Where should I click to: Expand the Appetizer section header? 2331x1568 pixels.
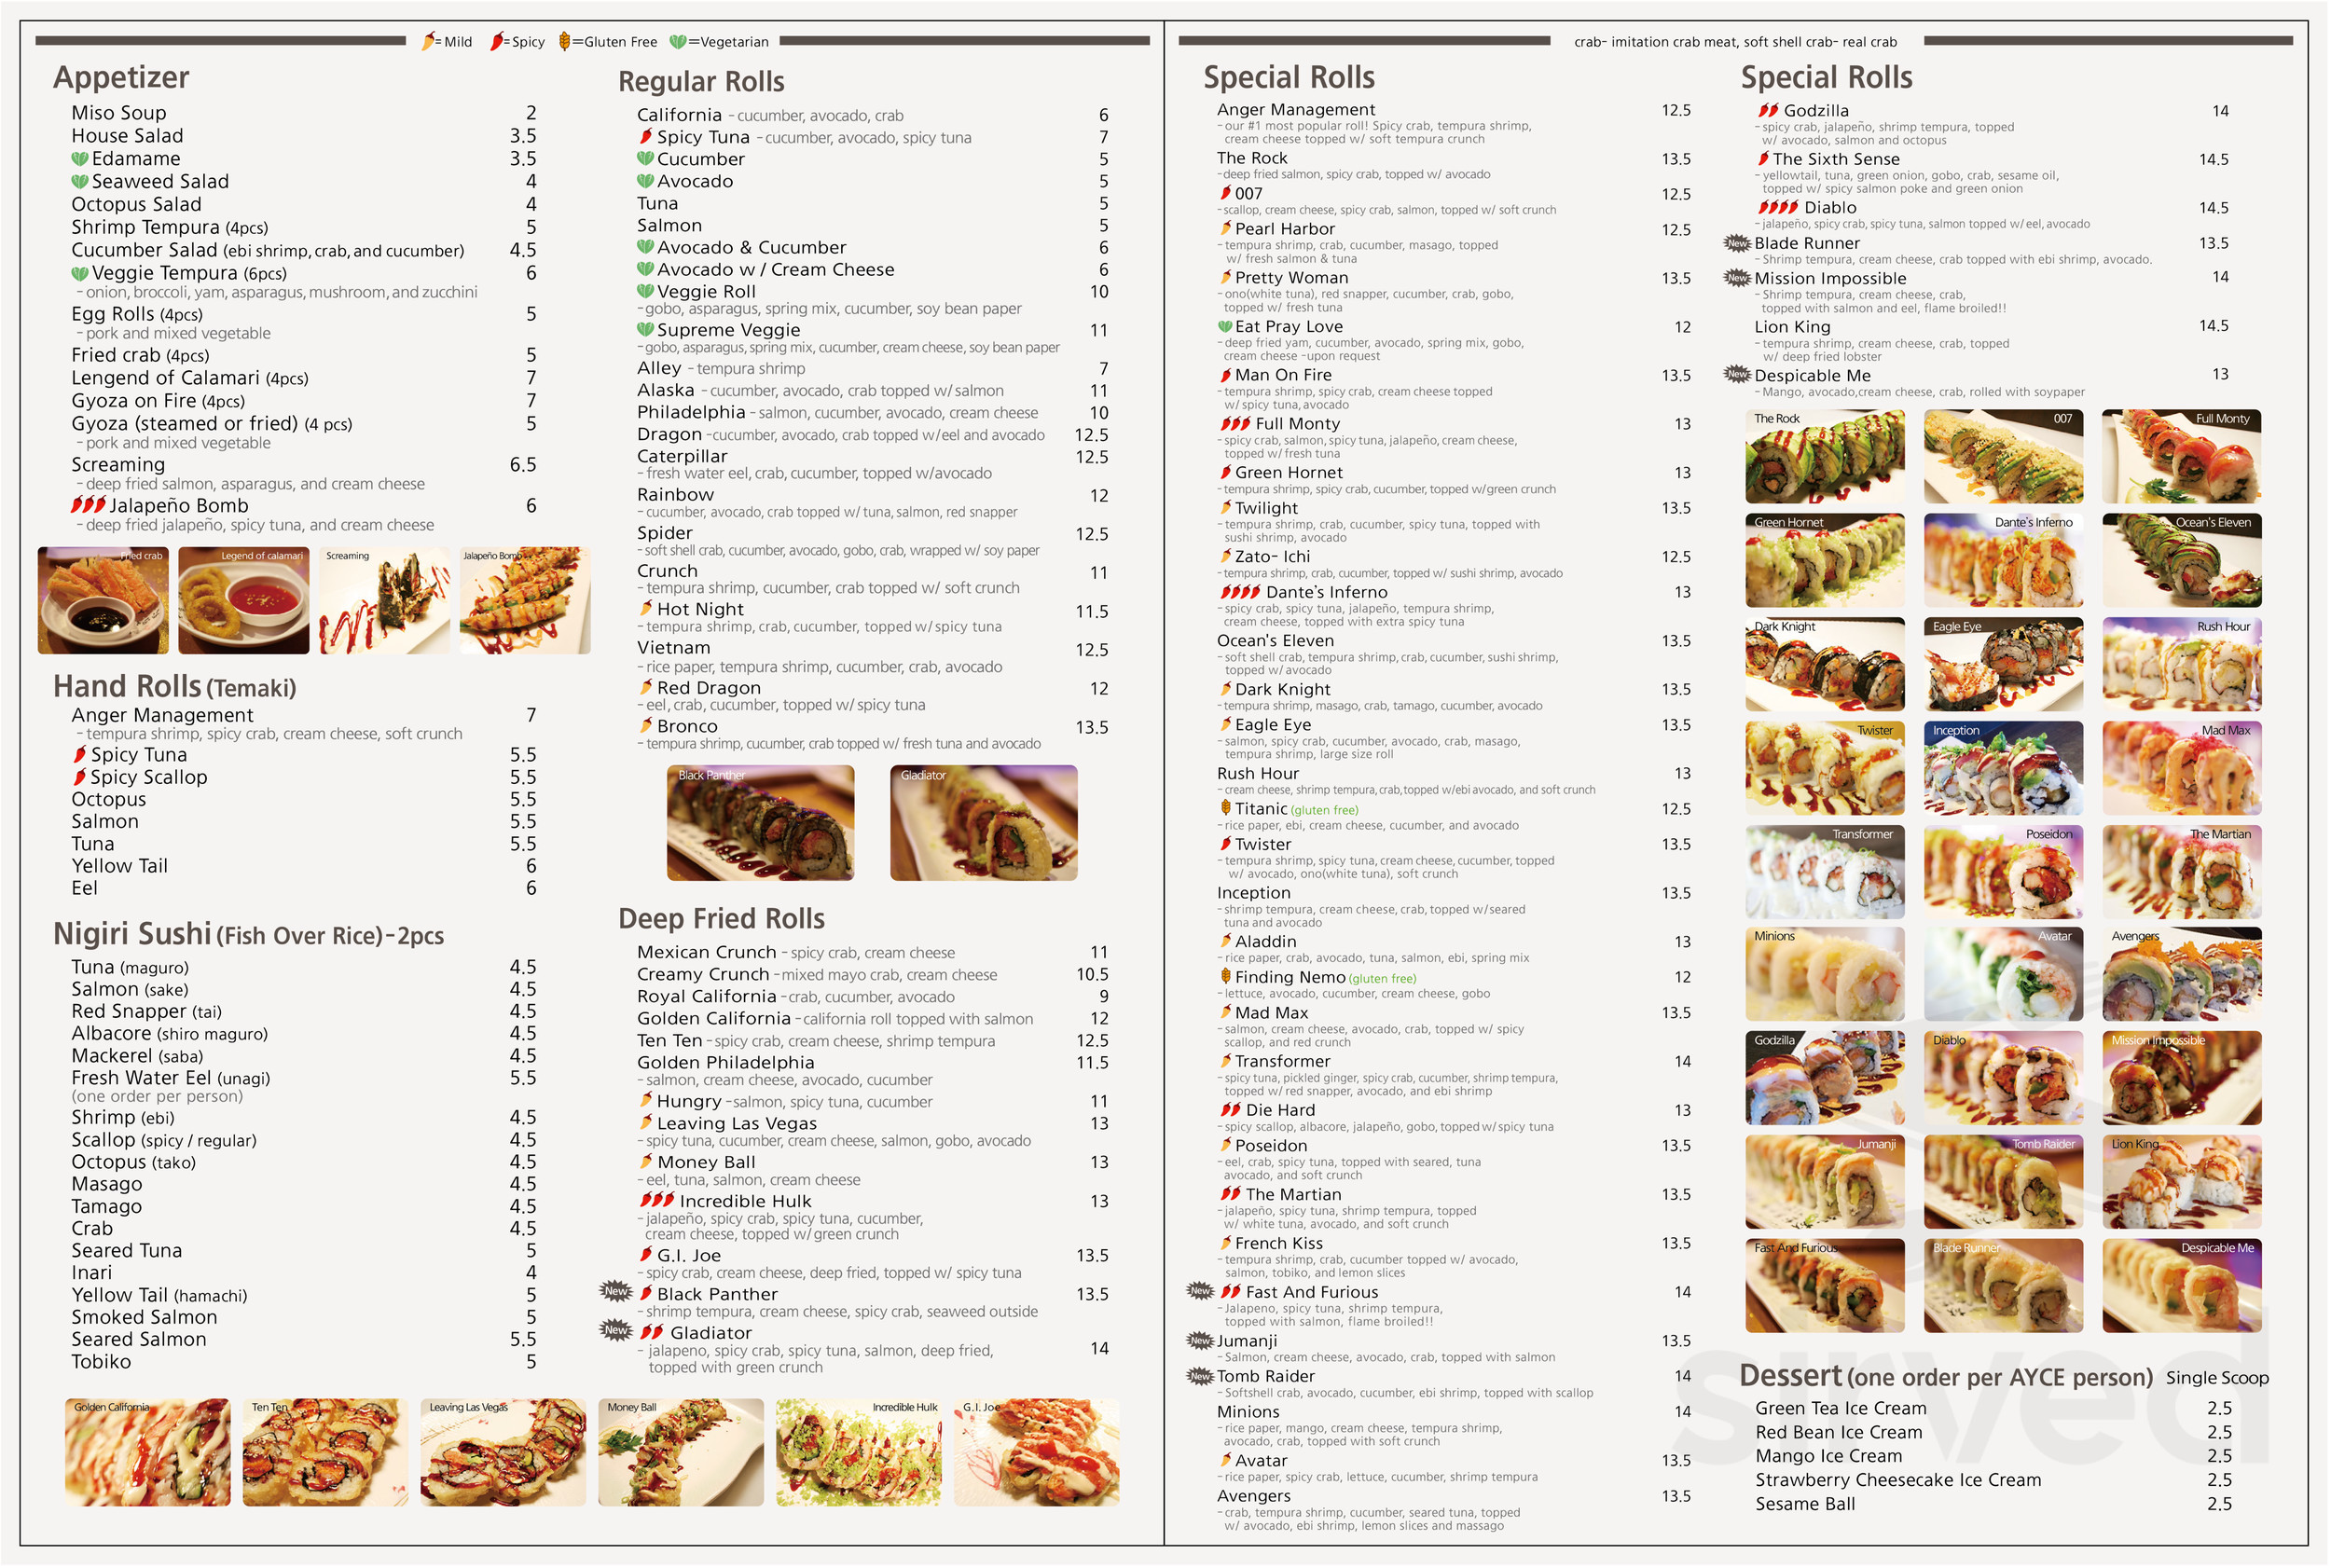tap(121, 77)
